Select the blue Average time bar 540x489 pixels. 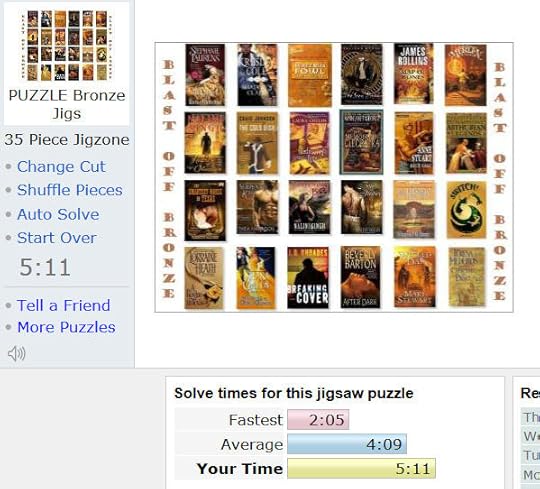[x=347, y=444]
